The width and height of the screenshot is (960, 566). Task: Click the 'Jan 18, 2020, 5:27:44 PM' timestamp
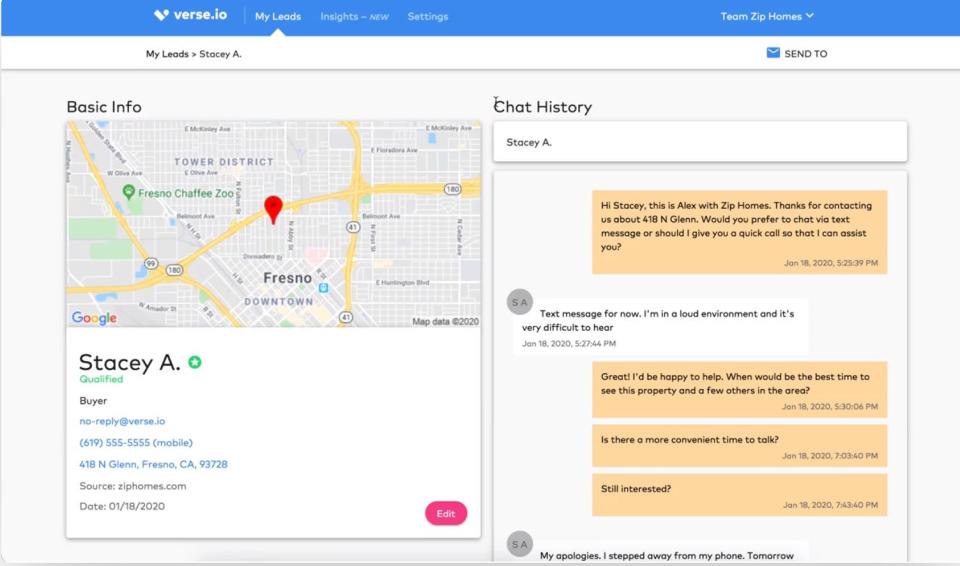tap(569, 344)
